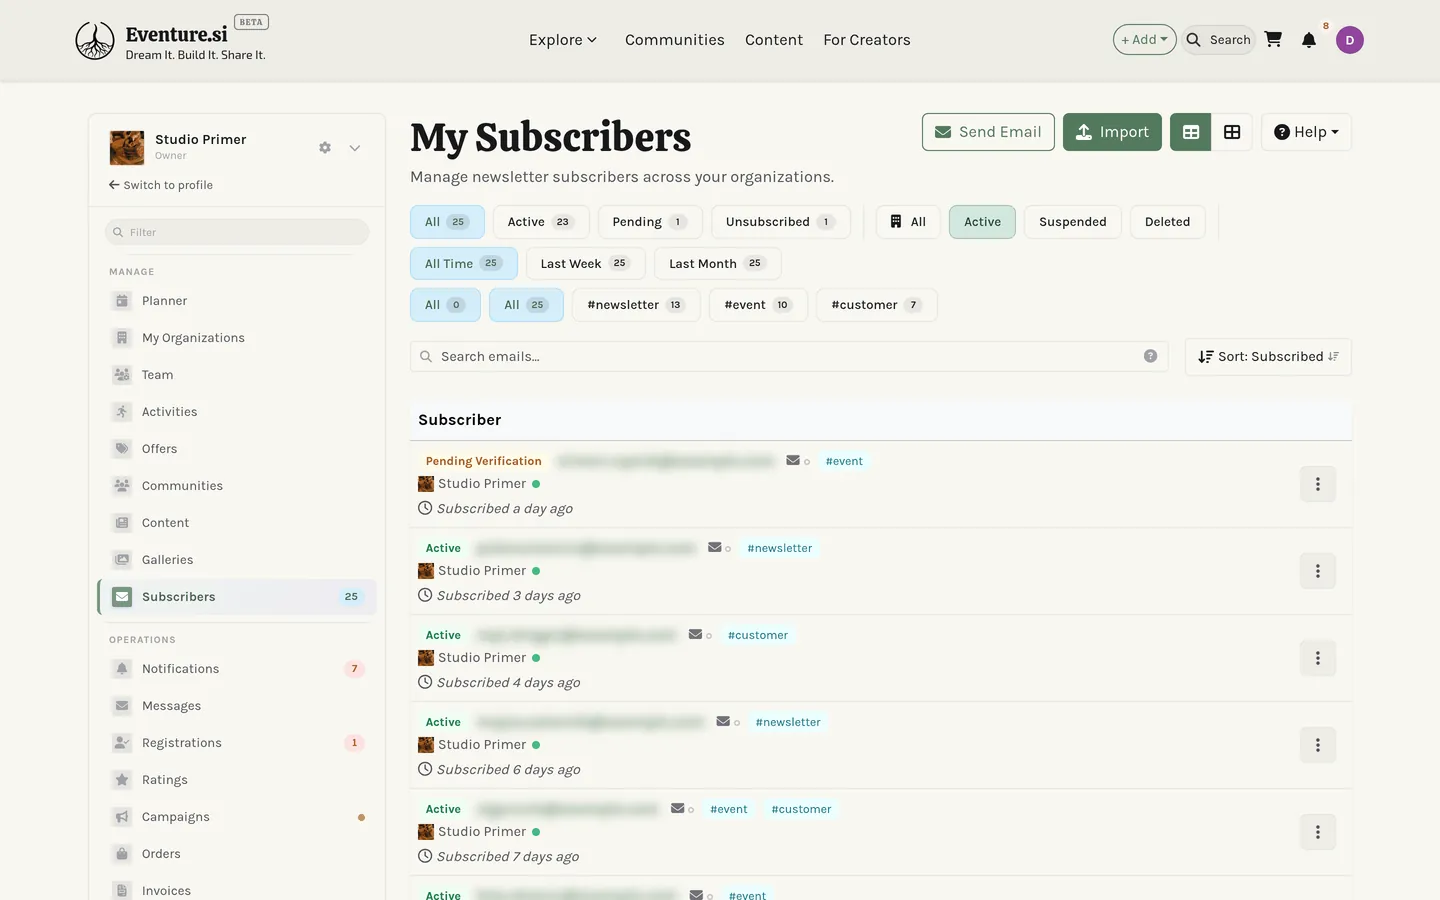Screen dimensions: 1440x900
Task: Select All organizations filter with building icon
Action: click(908, 222)
